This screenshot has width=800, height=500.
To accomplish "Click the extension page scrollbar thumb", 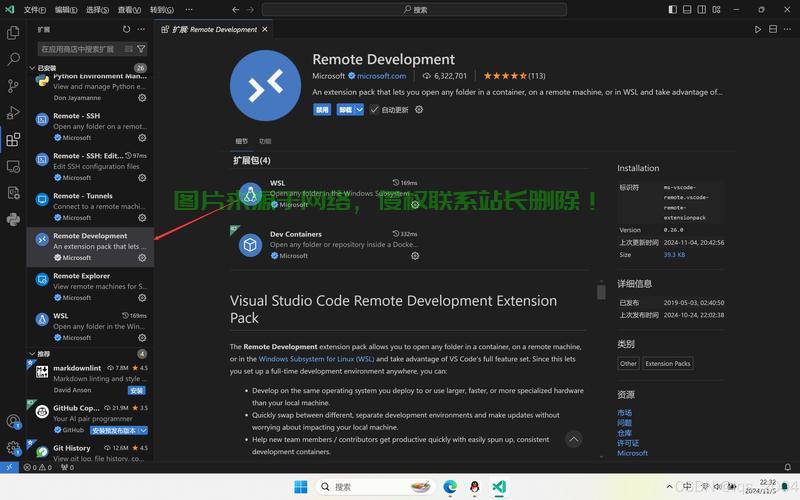I will point(601,292).
